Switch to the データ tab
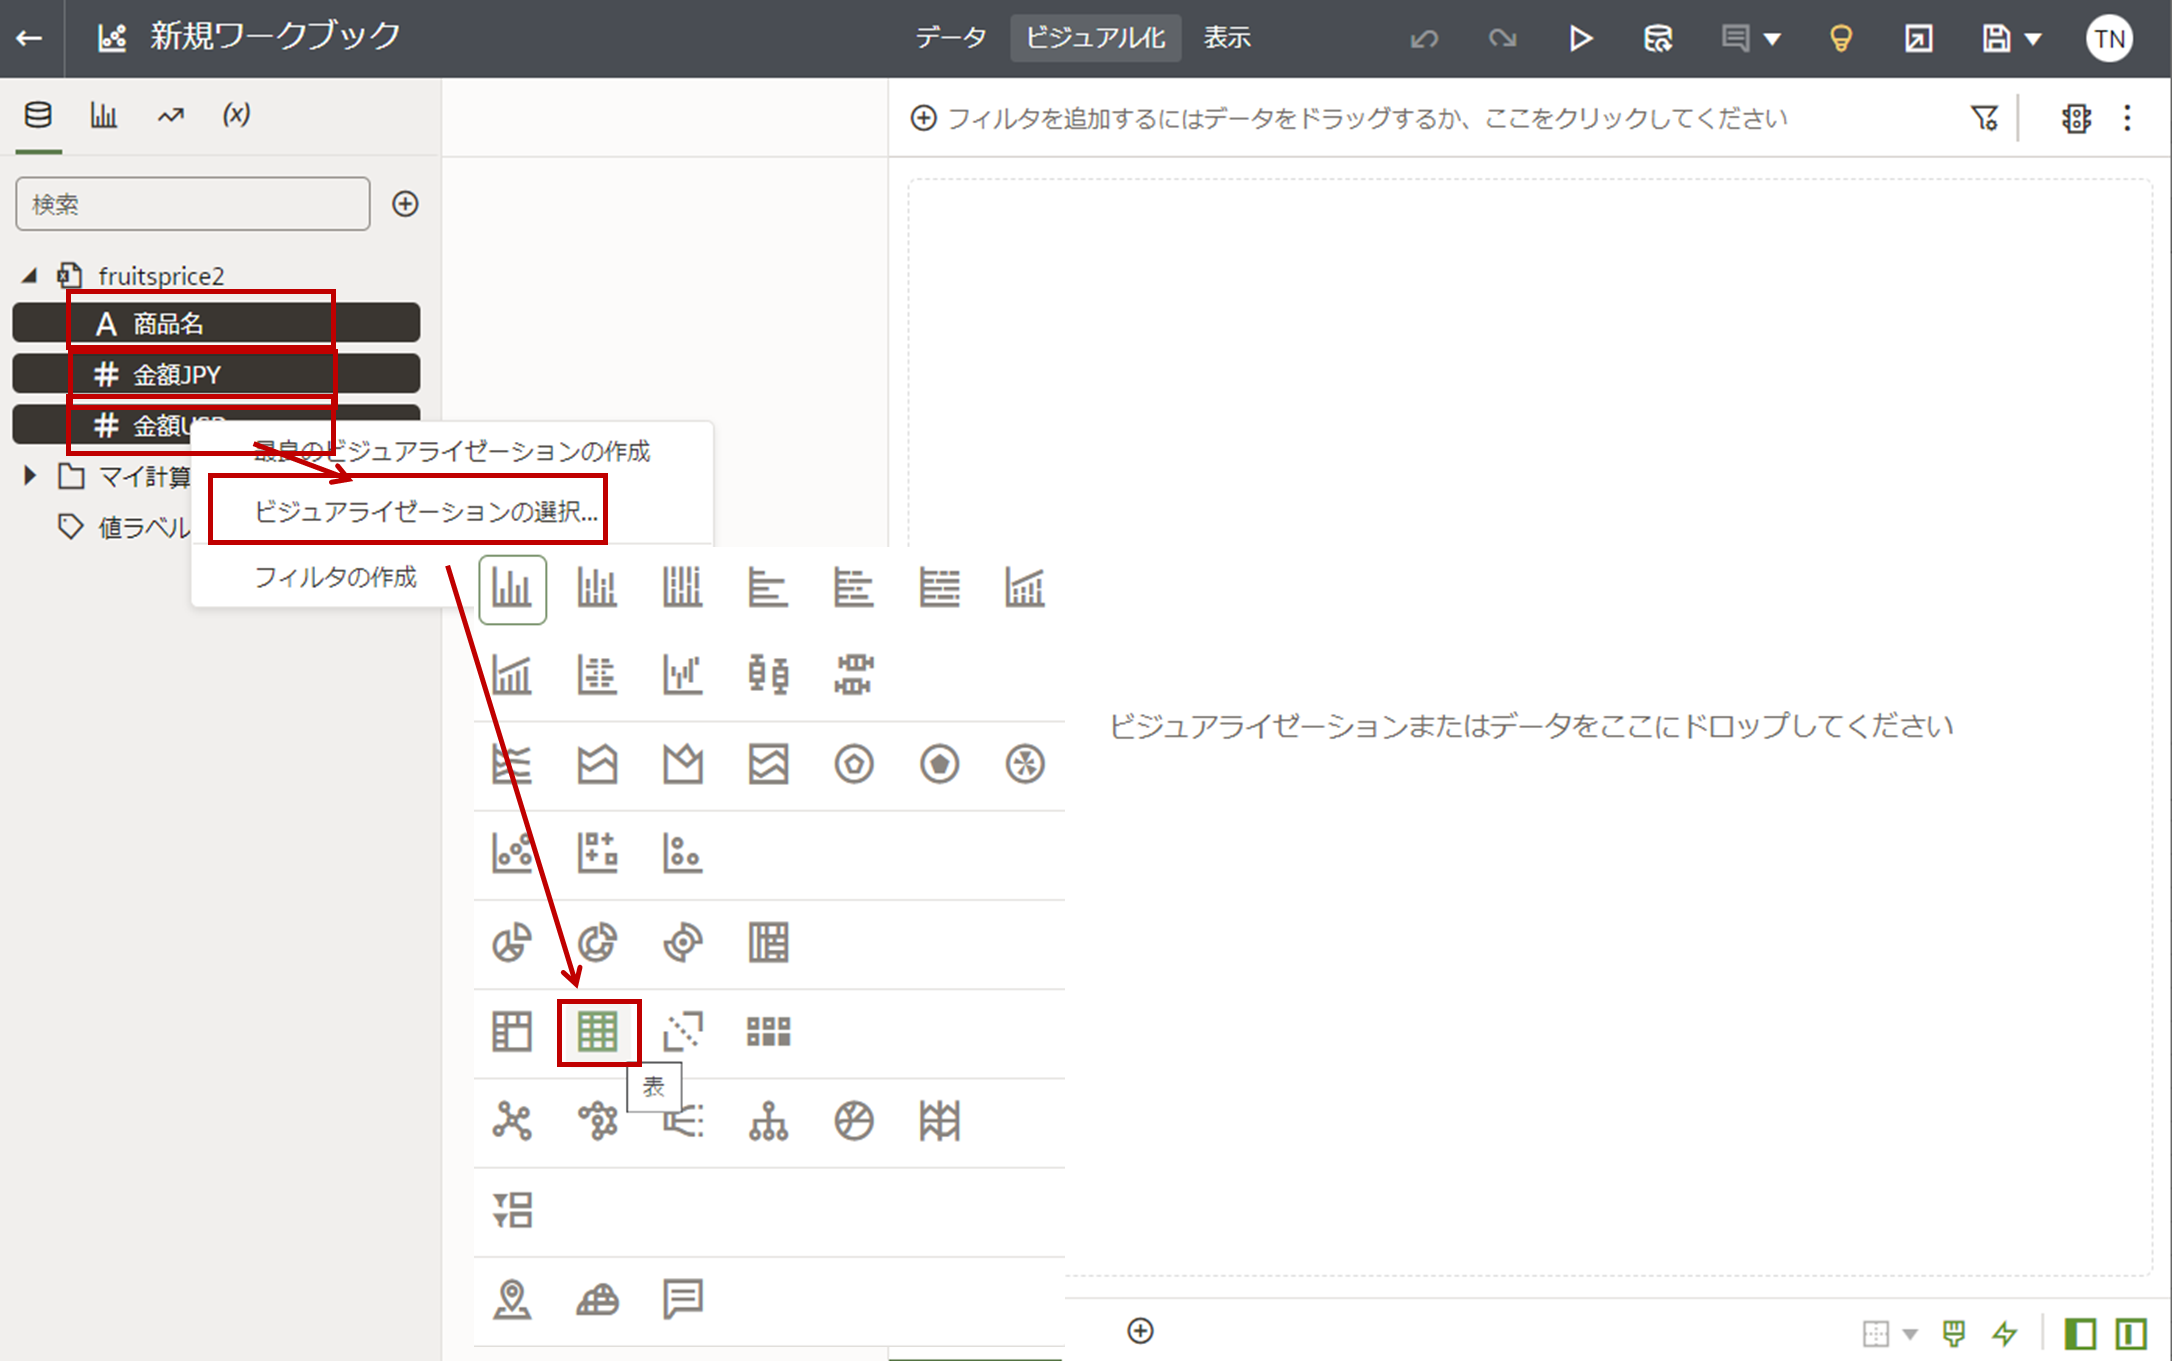Screen dimensions: 2172x1361 (950, 38)
